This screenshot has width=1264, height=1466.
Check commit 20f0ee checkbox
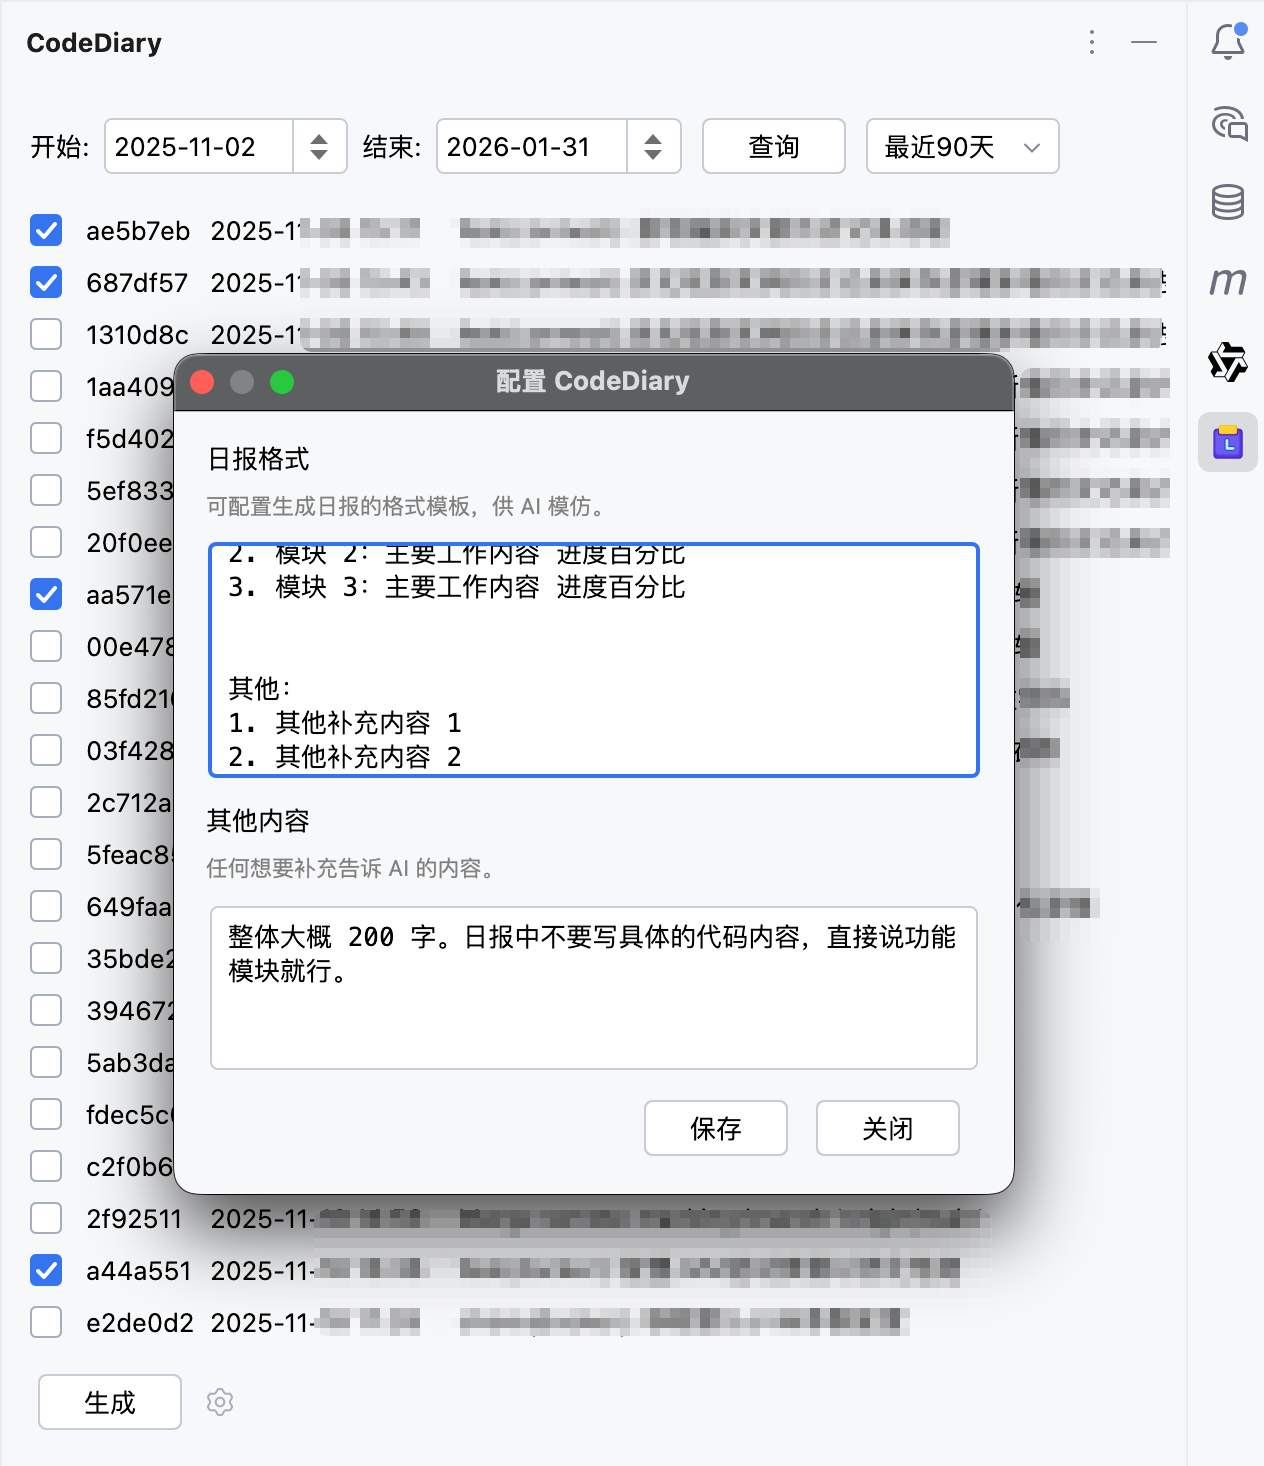tap(46, 542)
